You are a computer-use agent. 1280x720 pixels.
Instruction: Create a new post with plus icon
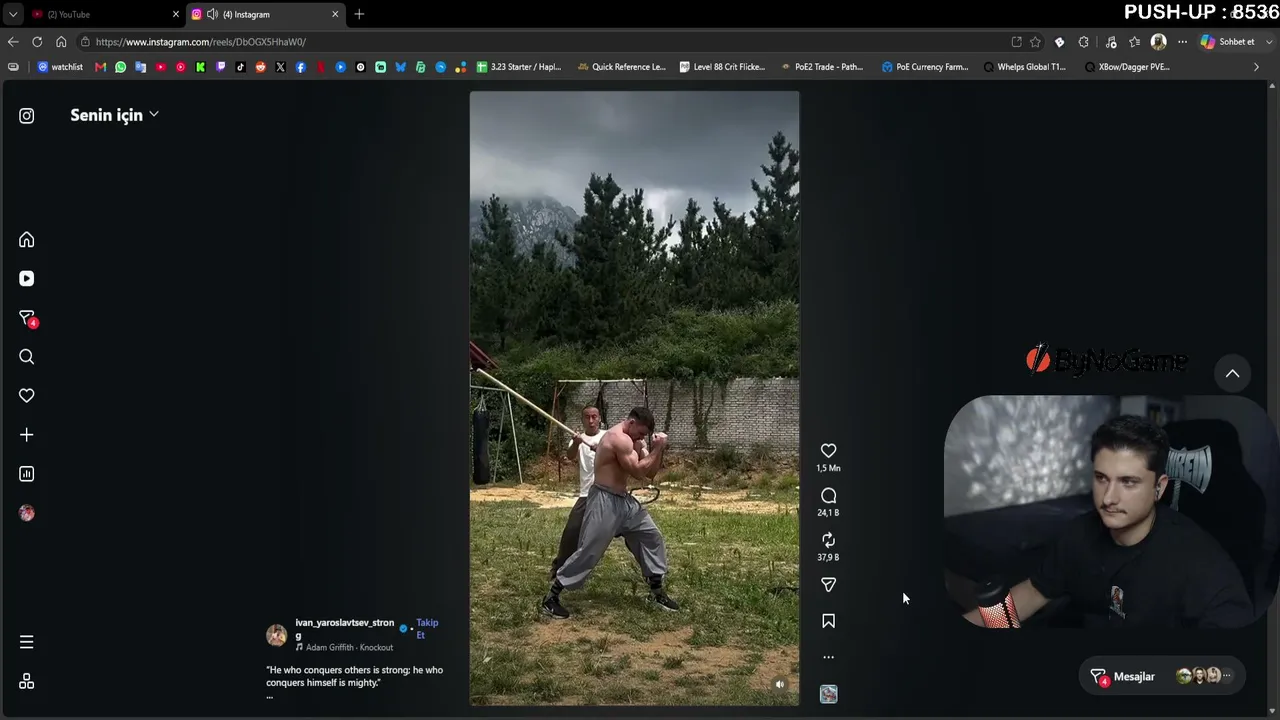coord(27,435)
